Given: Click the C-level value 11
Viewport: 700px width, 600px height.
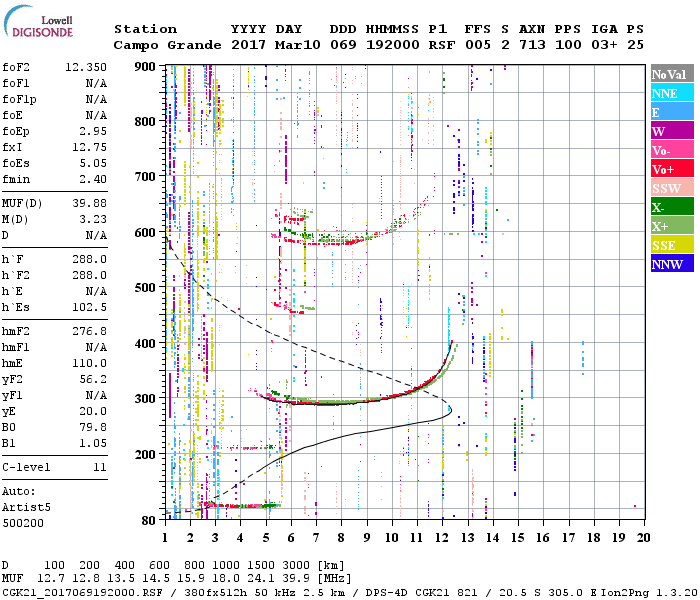Looking at the screenshot, I should point(99,467).
